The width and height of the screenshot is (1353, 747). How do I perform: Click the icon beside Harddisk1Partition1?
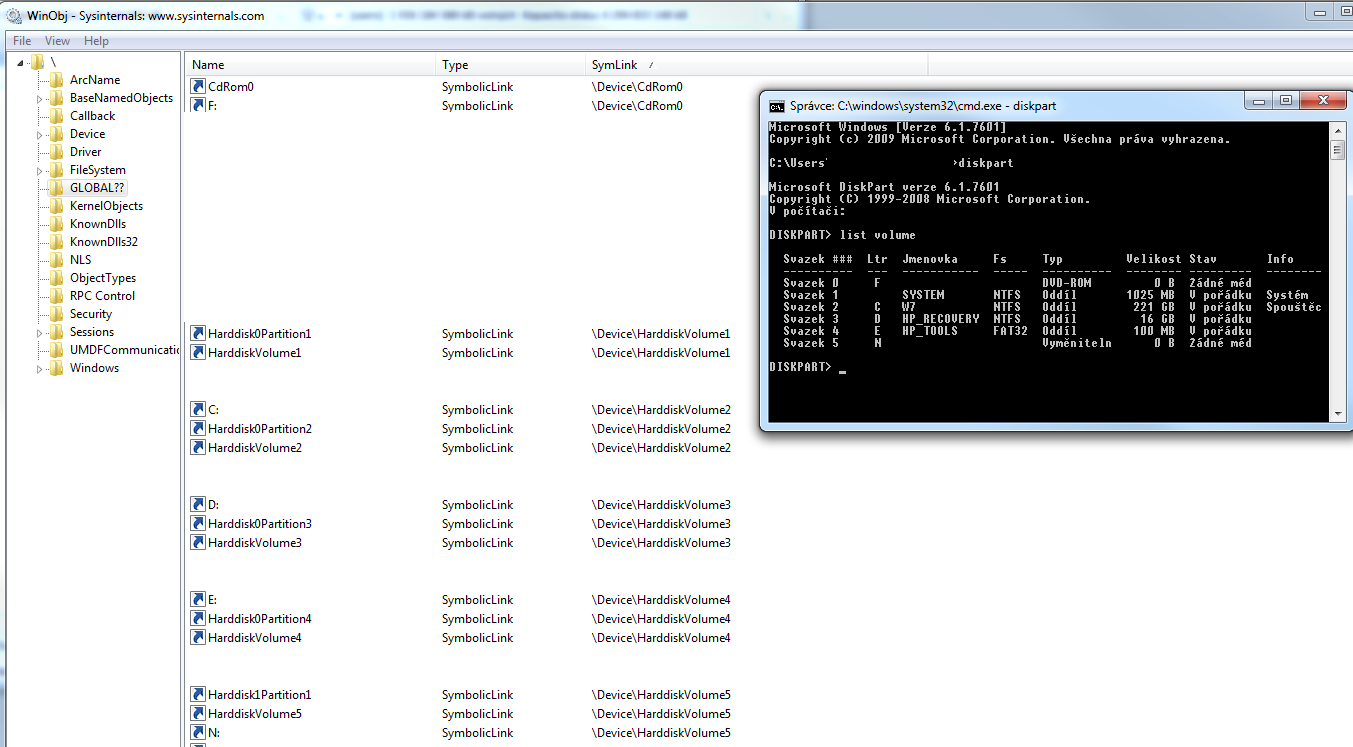198,695
